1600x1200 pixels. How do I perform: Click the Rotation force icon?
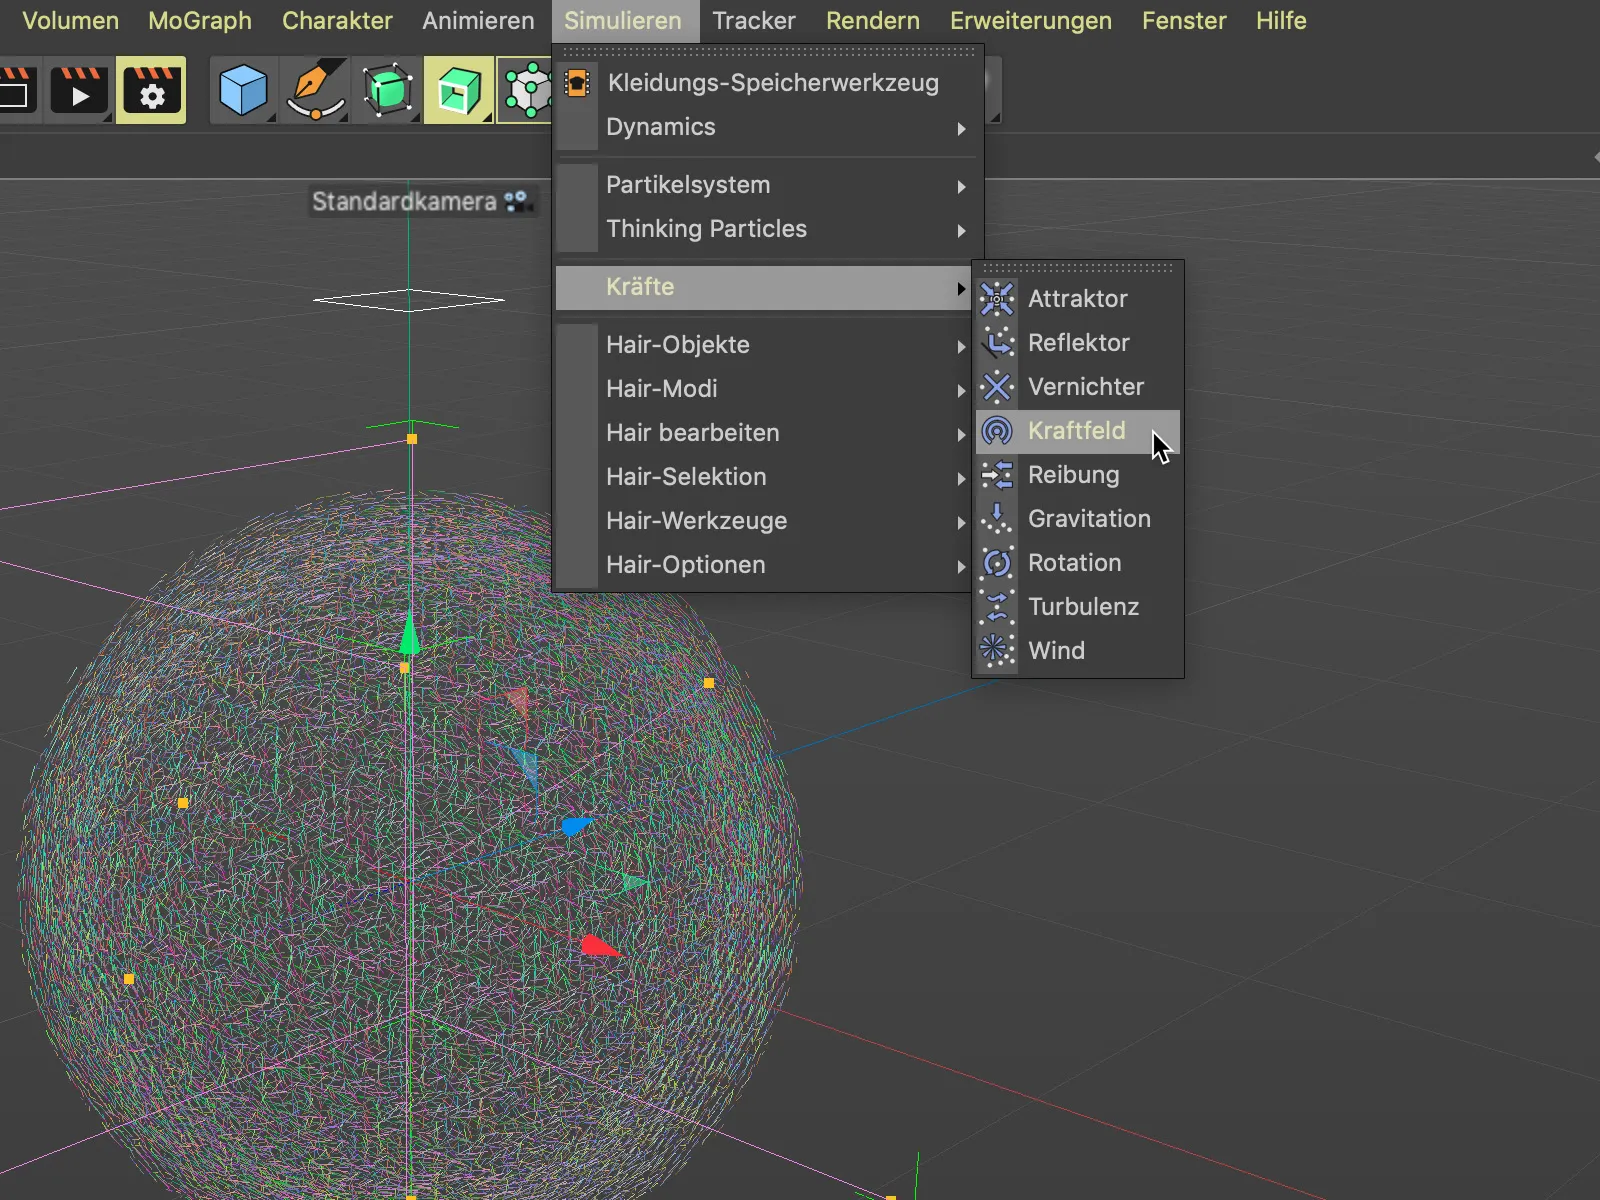[997, 563]
